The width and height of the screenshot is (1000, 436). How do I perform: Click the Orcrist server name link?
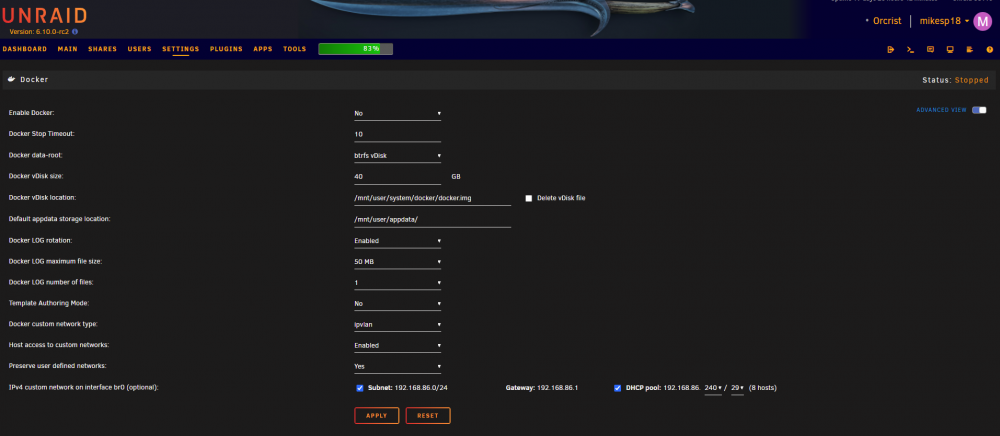887,21
